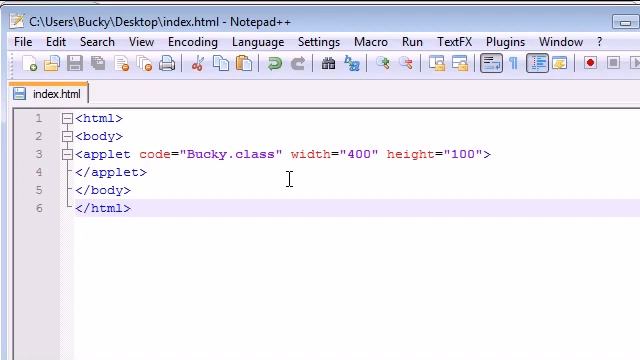Open the Search menu
This screenshot has height=360, width=640.
(x=97, y=42)
